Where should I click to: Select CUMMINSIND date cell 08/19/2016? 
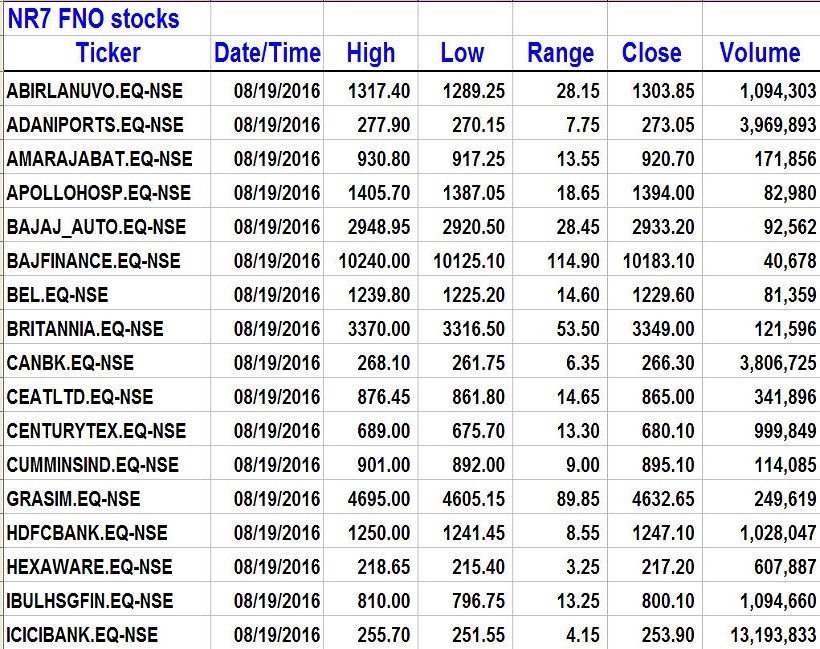pyautogui.click(x=277, y=465)
